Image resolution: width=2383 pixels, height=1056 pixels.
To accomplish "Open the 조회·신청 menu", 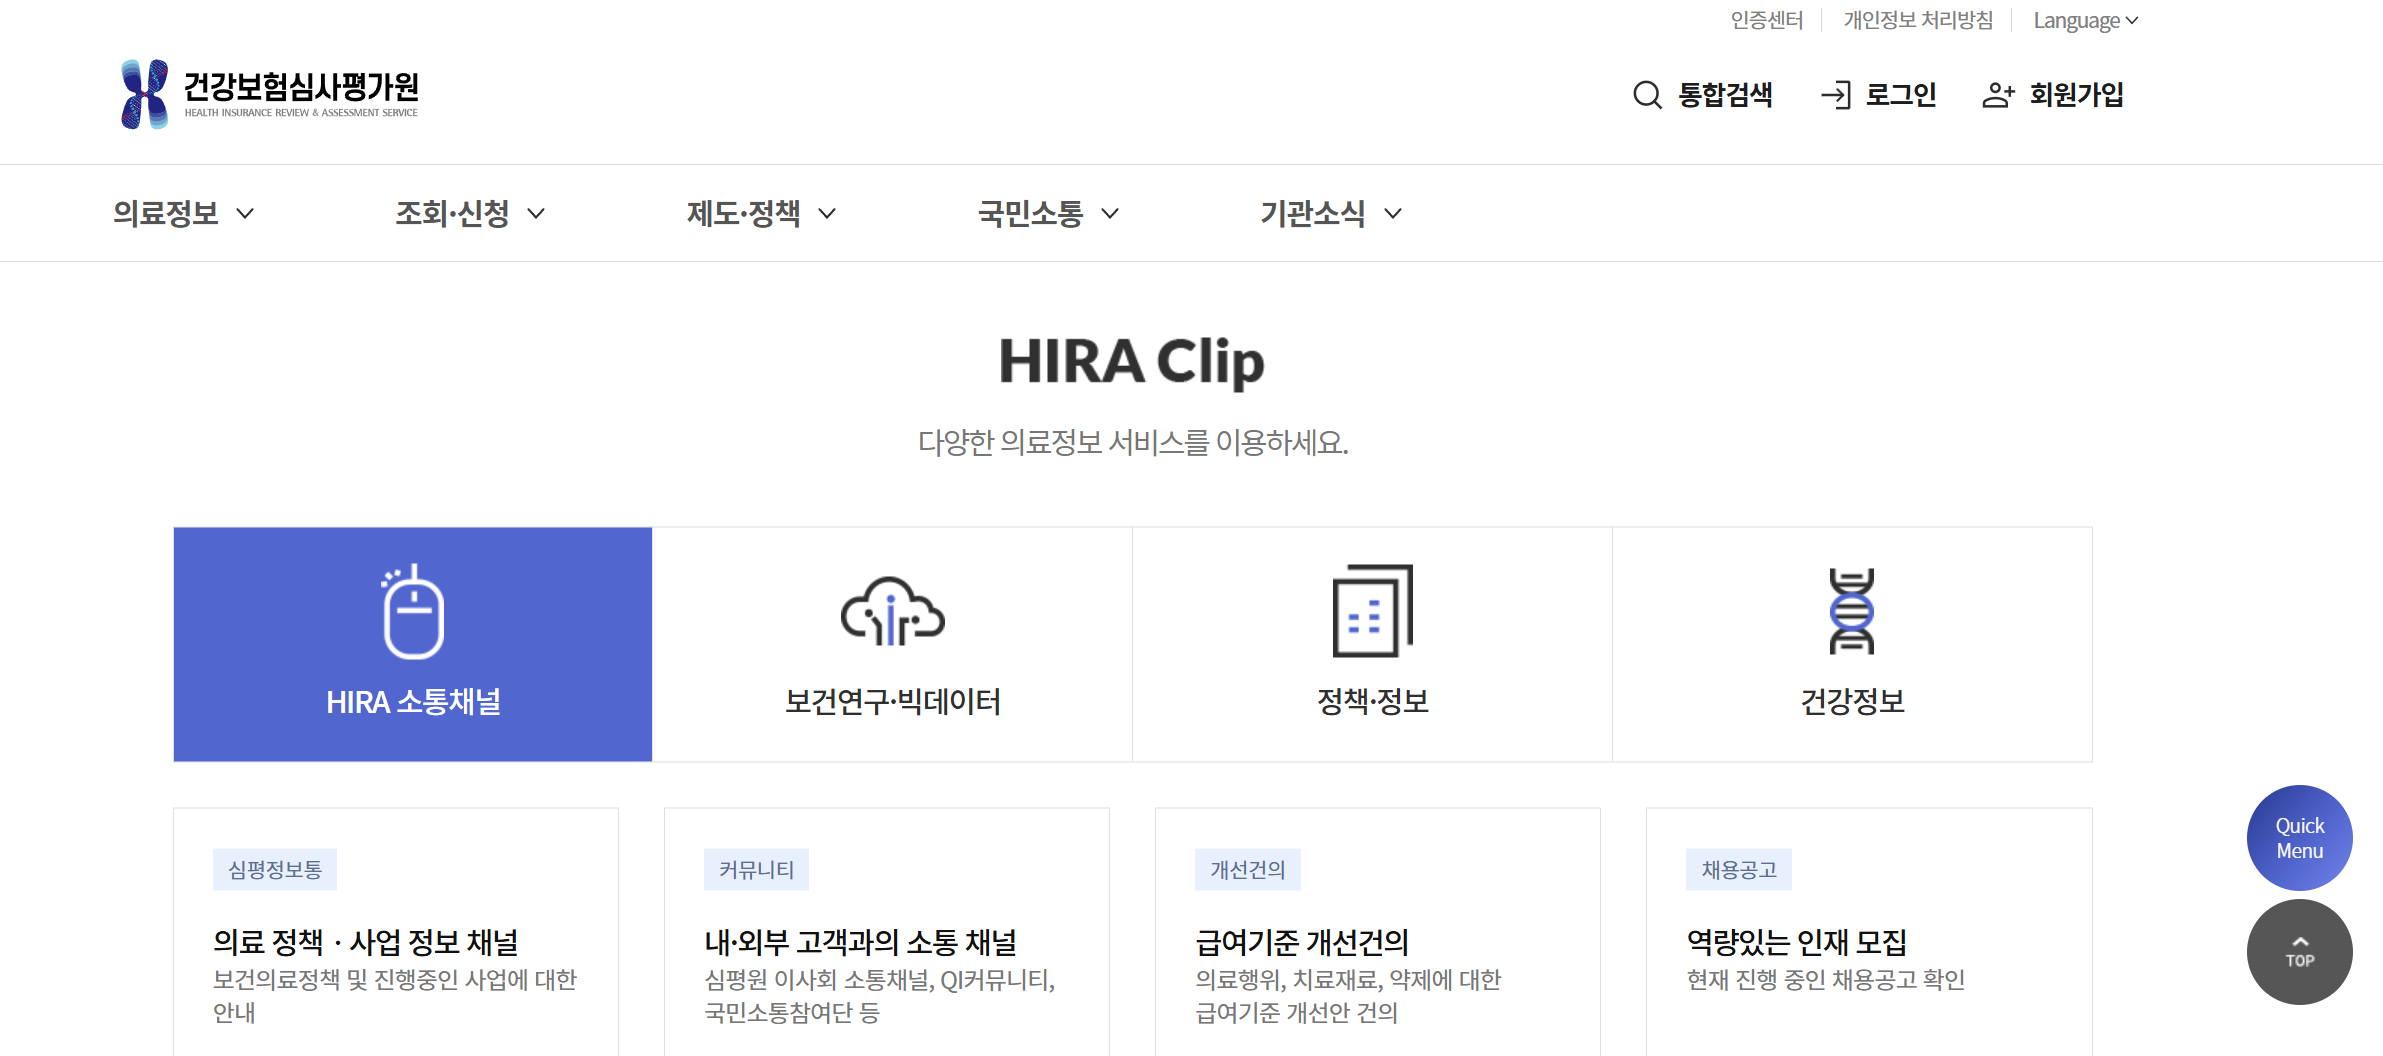I will click(453, 213).
